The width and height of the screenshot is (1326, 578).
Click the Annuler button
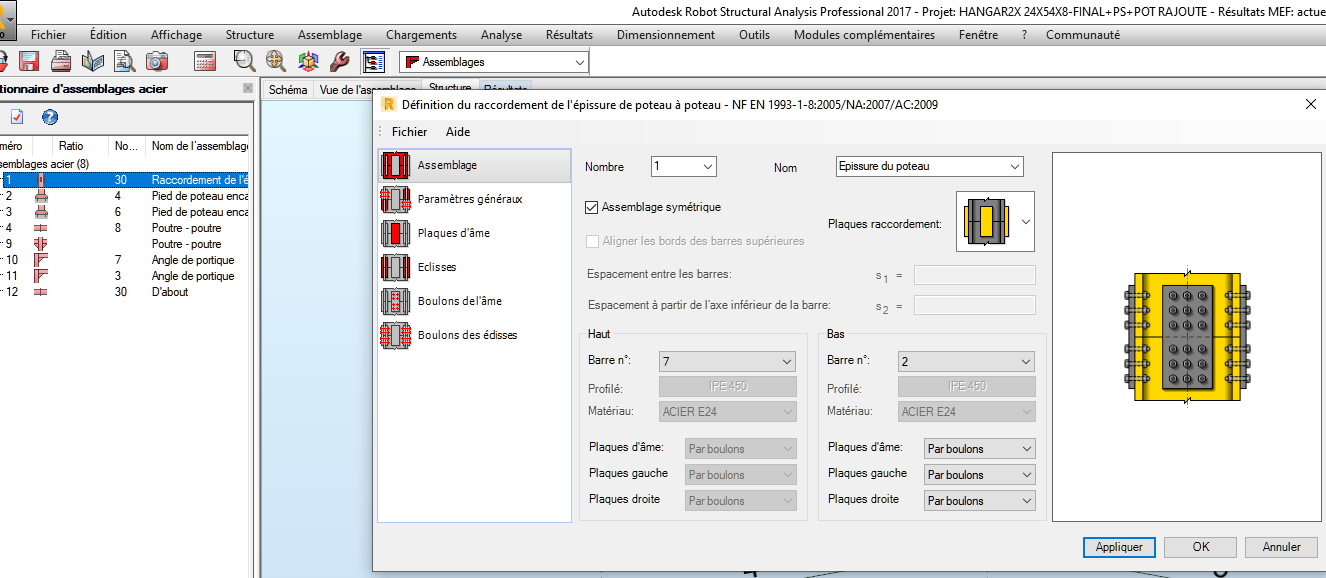click(x=1282, y=547)
